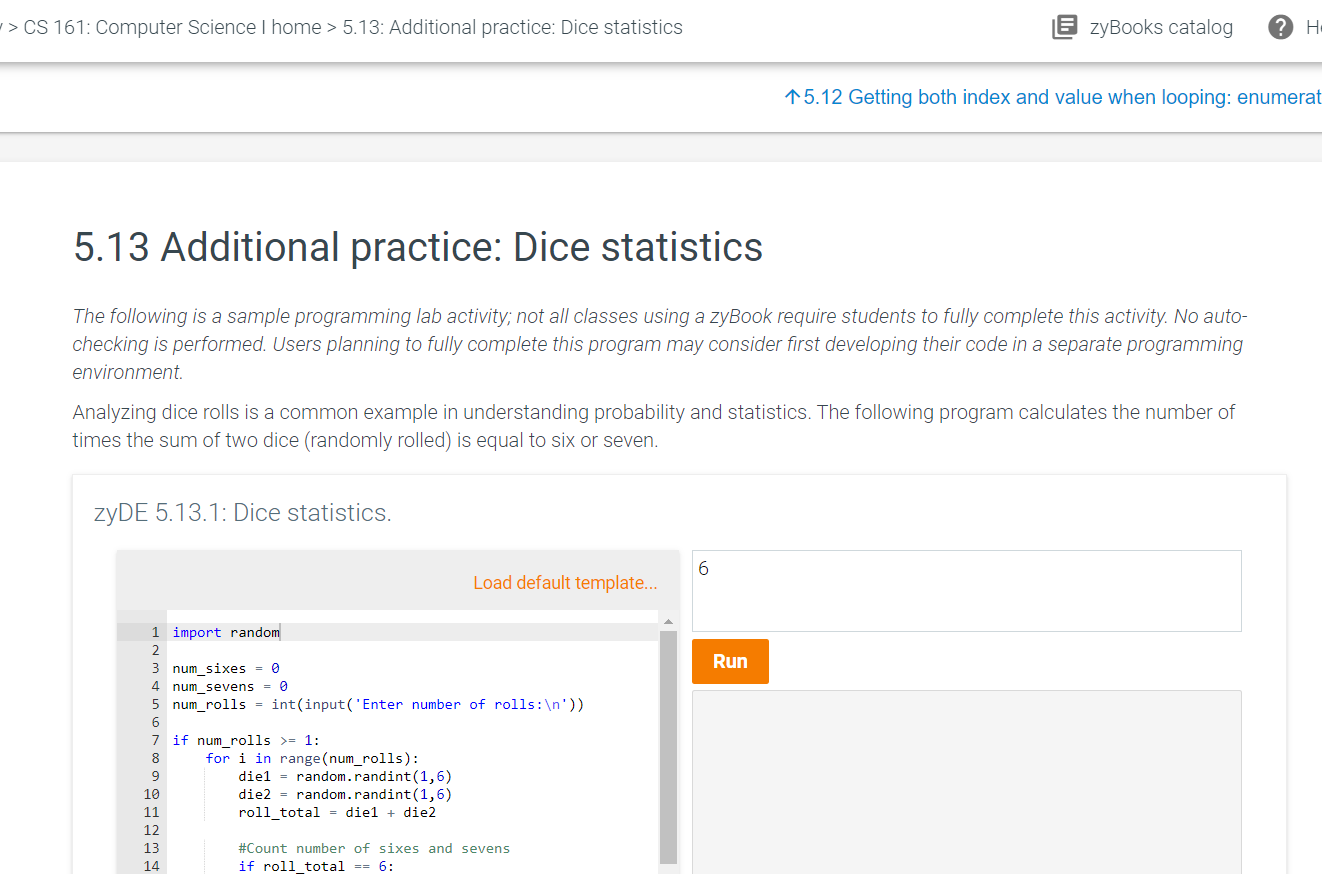
Task: Click the 'num_rolls = int(input(' code line
Action: [378, 704]
